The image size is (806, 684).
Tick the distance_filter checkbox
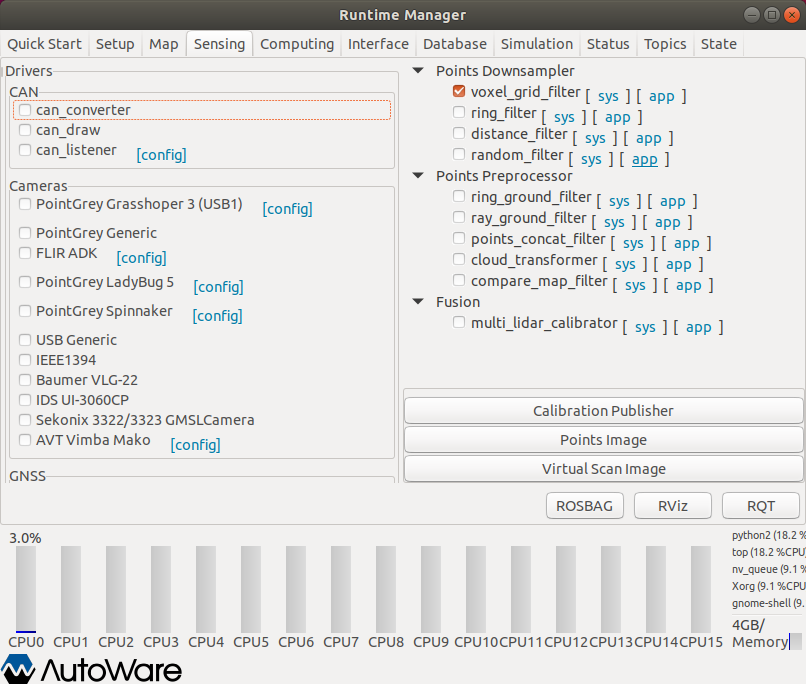(459, 133)
